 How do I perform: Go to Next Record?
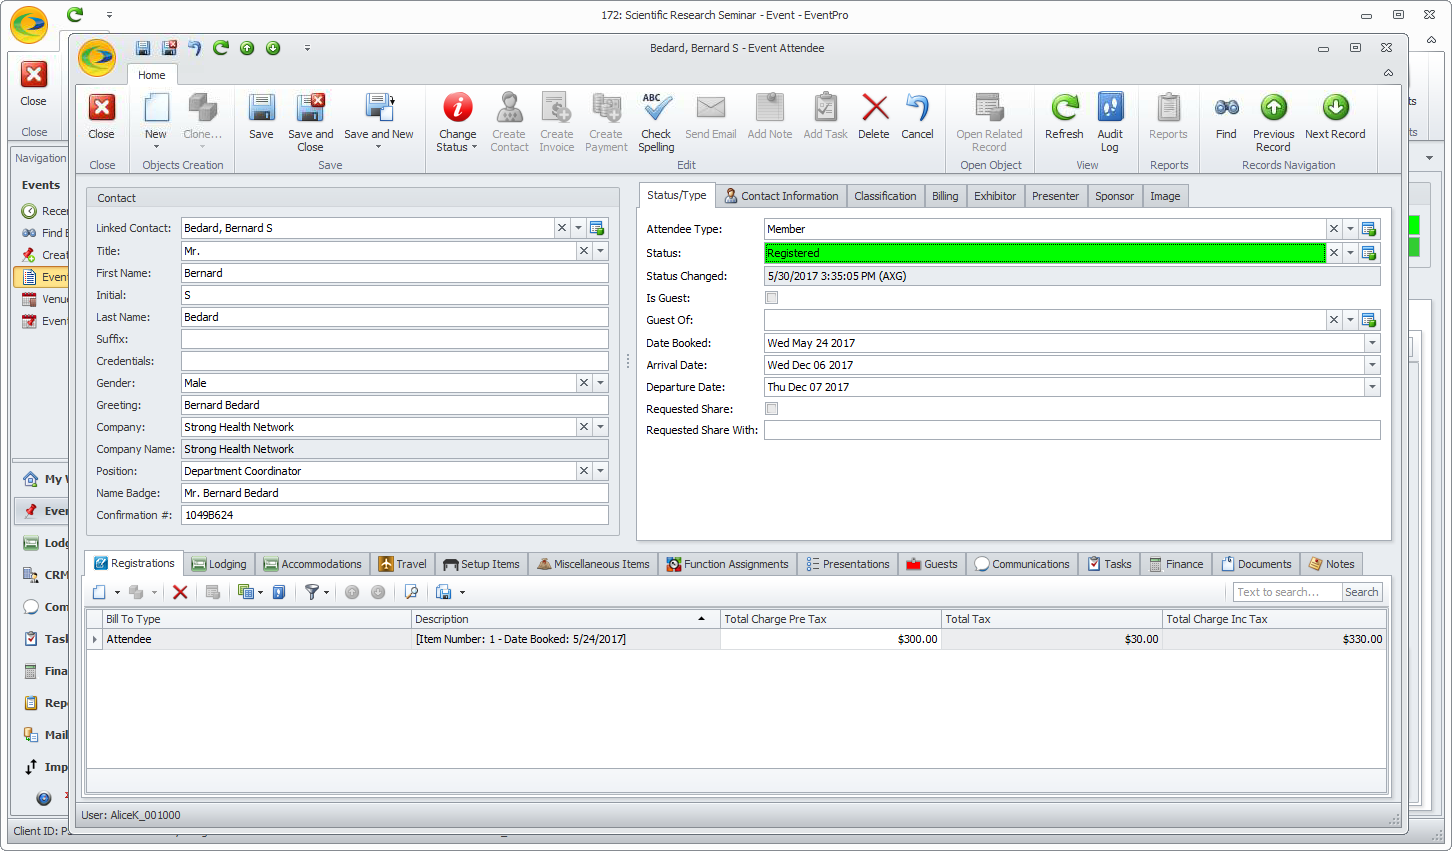pyautogui.click(x=1335, y=116)
